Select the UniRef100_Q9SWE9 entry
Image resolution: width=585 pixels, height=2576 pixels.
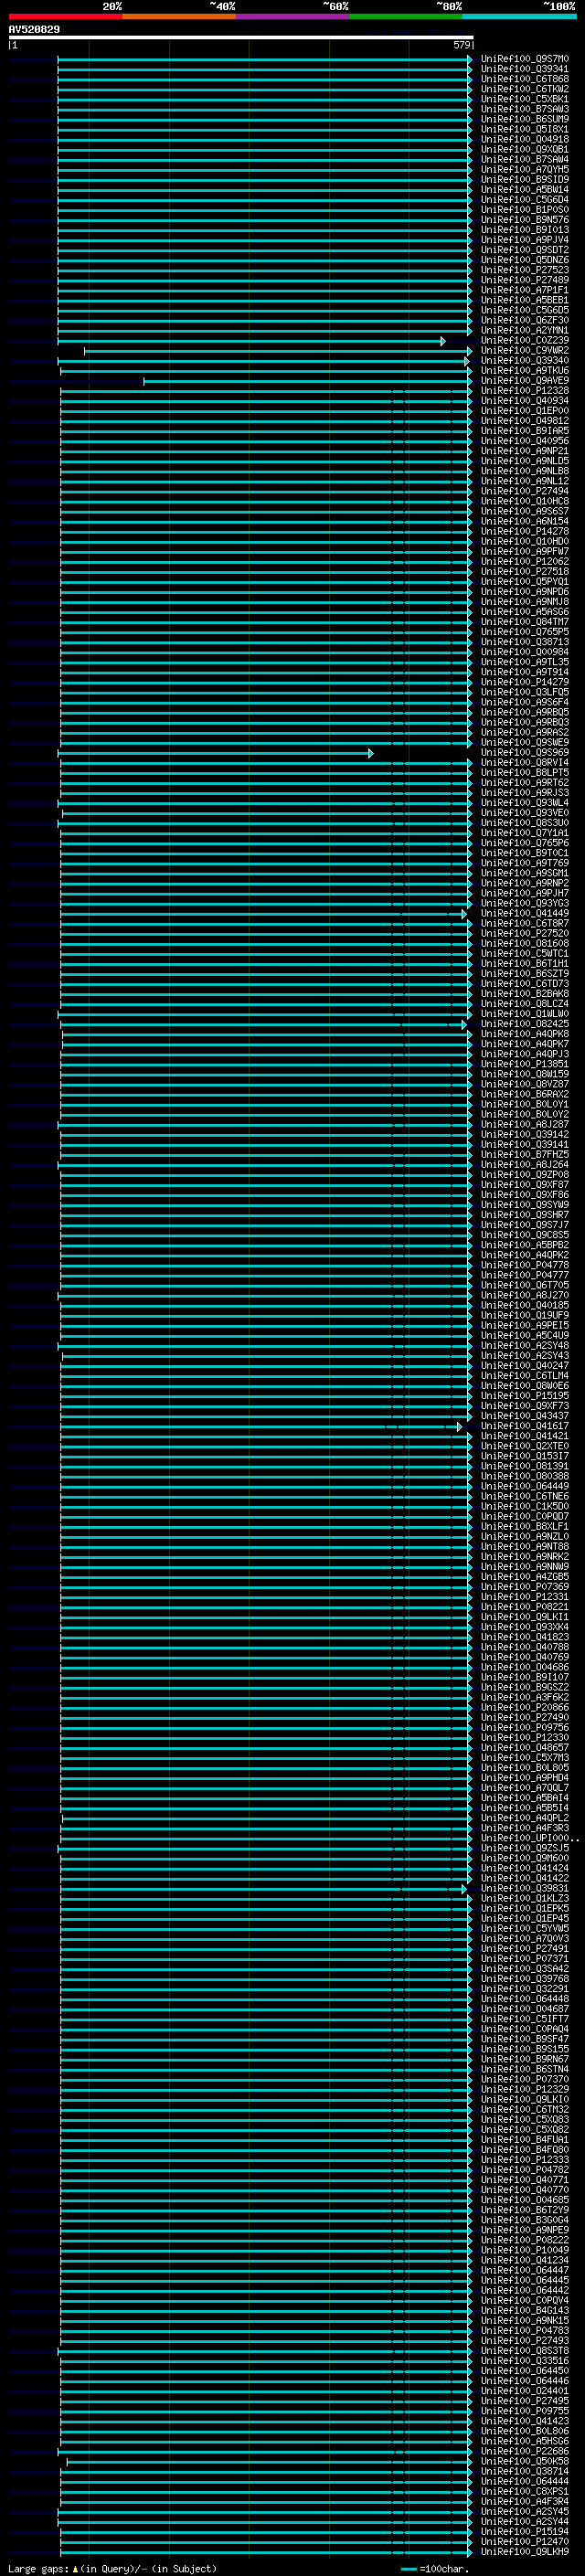tap(524, 743)
